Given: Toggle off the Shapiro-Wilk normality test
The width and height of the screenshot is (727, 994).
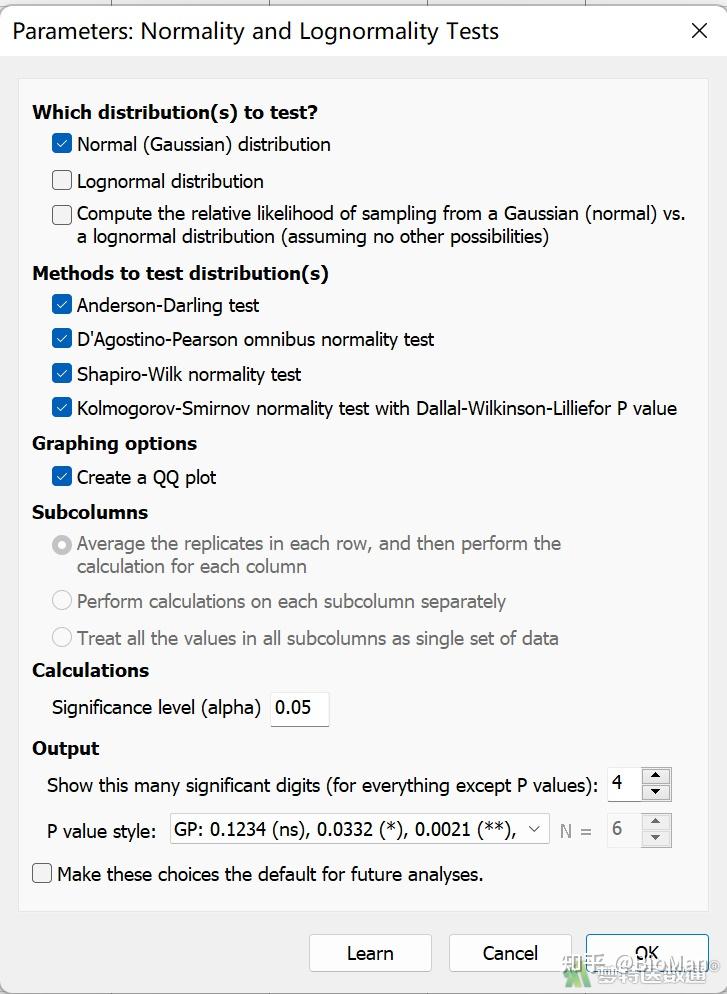Looking at the screenshot, I should click(x=62, y=374).
